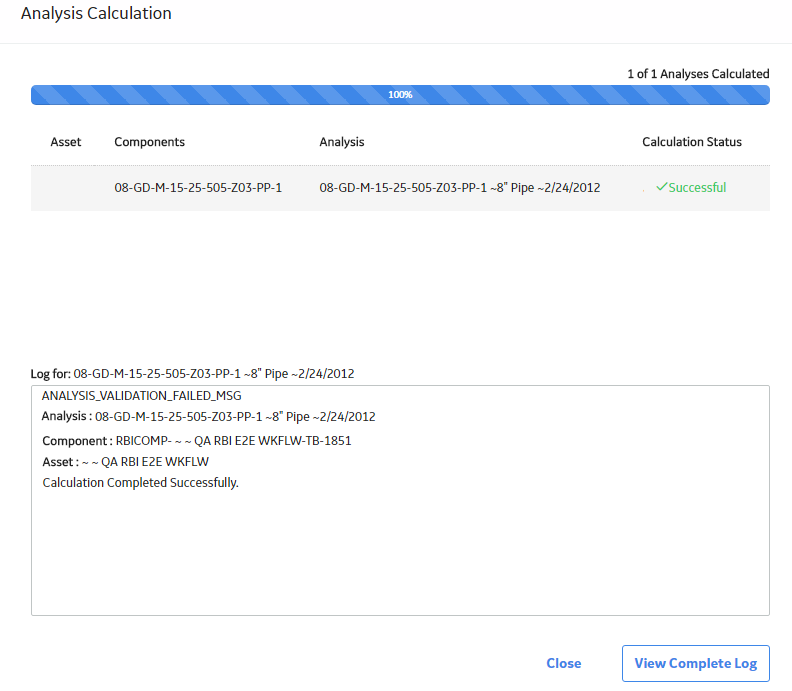This screenshot has height=691, width=792.
Task: Click the Asset column header
Action: point(66,142)
